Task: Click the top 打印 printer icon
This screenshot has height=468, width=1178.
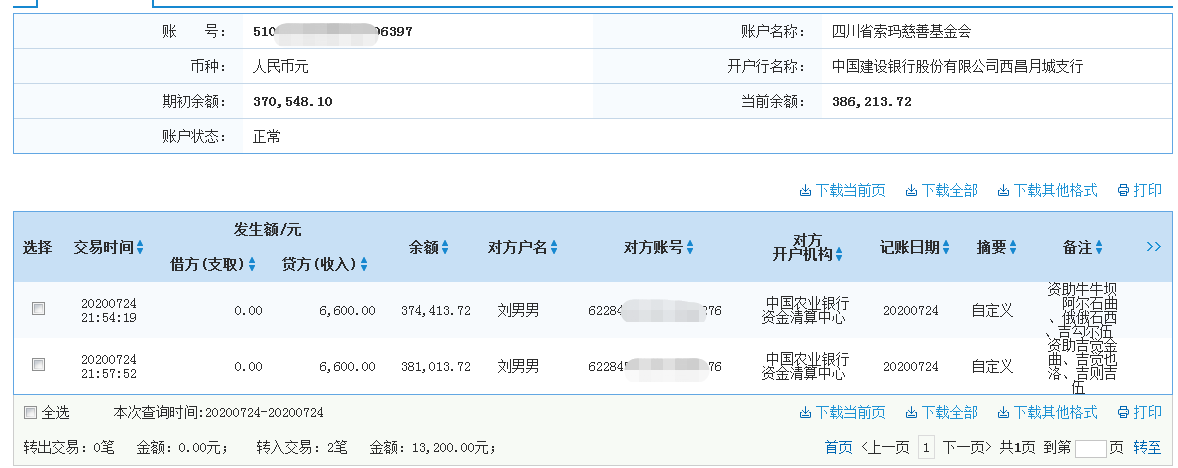Action: pos(1123,191)
